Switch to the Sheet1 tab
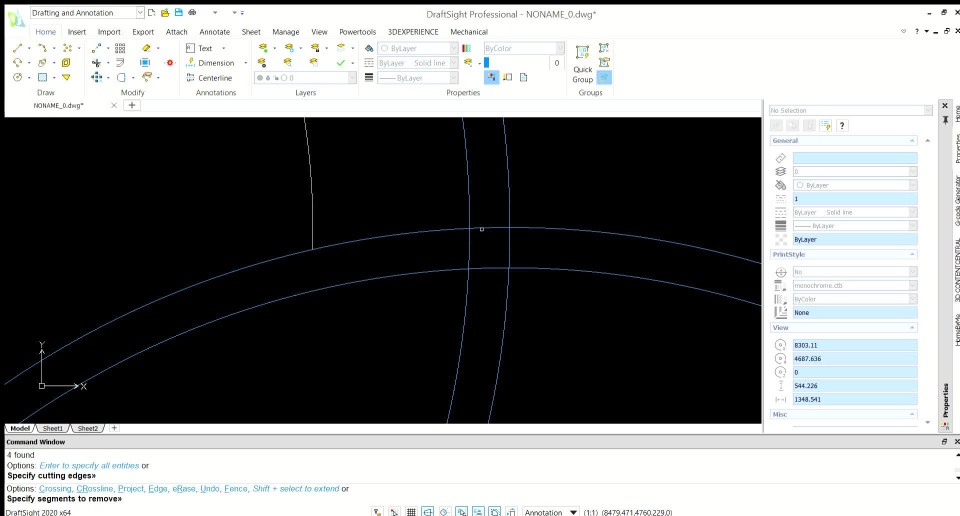 click(52, 428)
